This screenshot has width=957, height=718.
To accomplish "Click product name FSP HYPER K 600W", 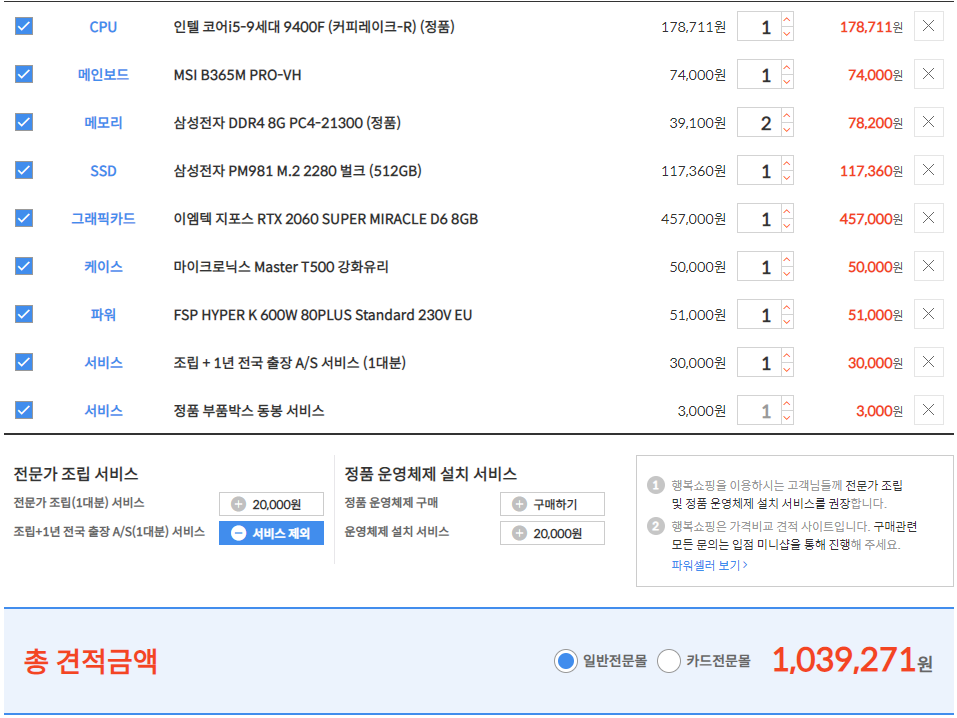I will click(323, 315).
